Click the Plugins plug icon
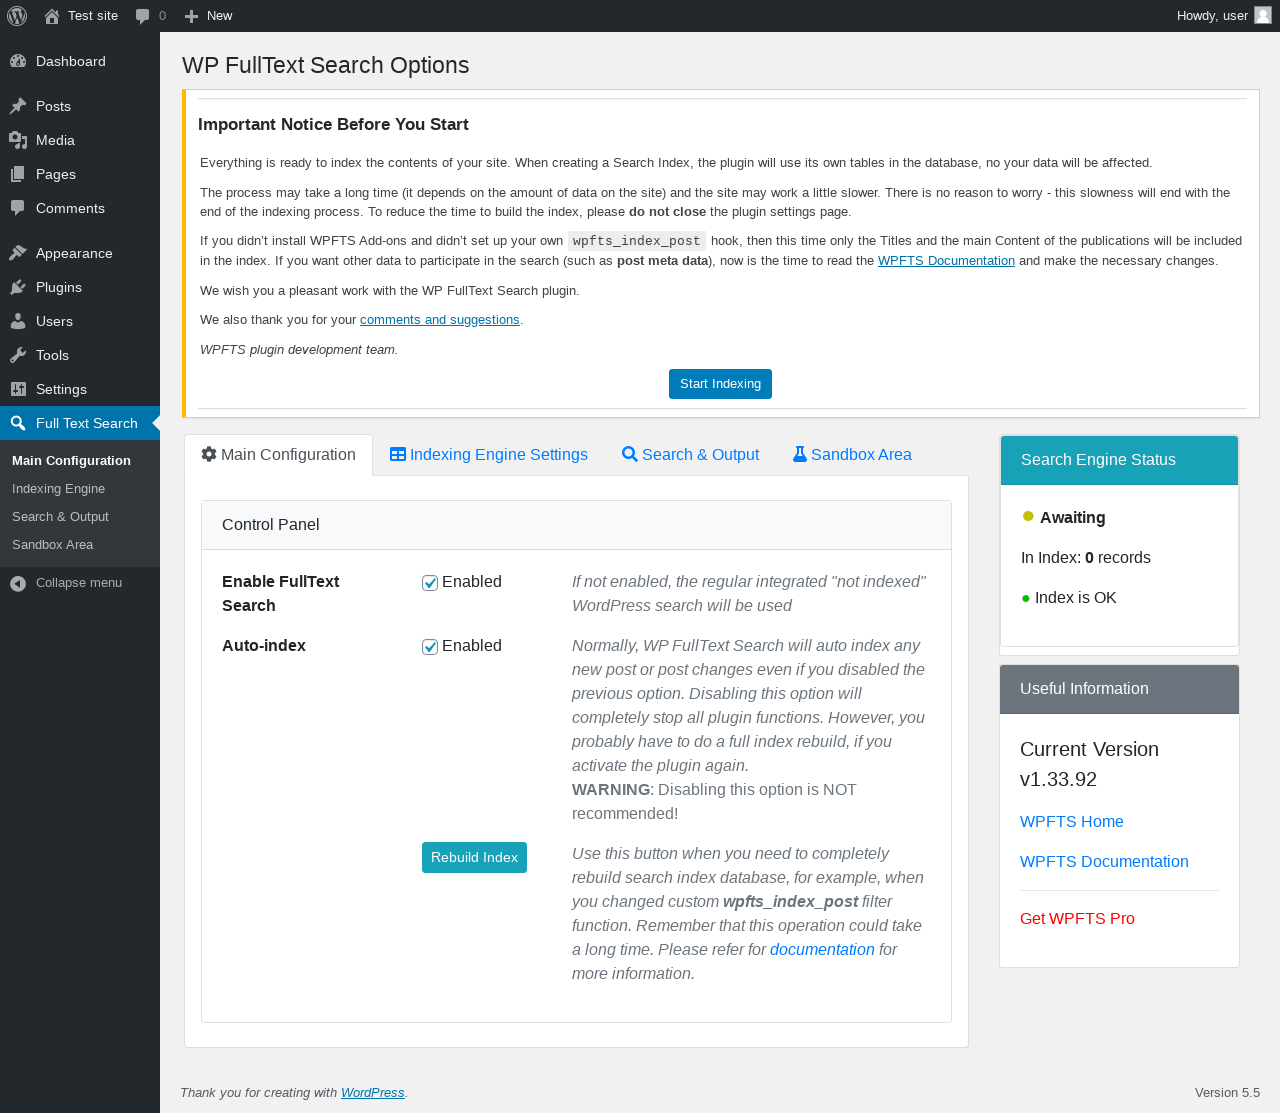 (18, 287)
